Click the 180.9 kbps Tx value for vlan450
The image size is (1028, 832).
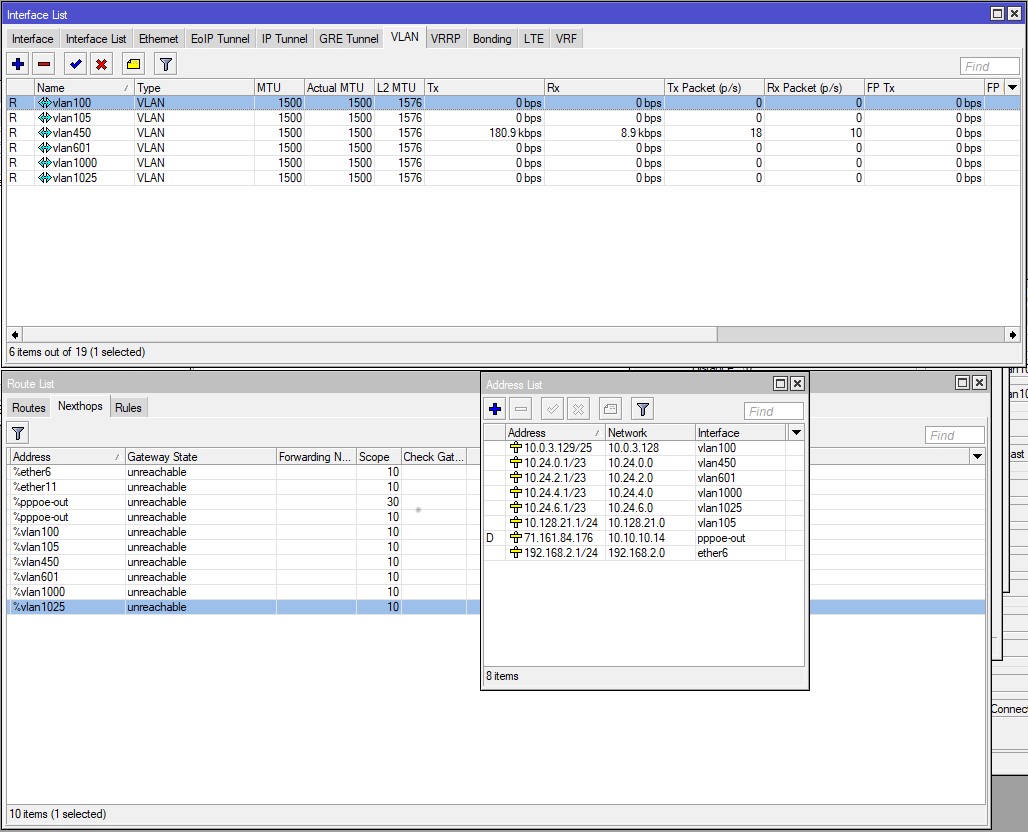pos(515,133)
